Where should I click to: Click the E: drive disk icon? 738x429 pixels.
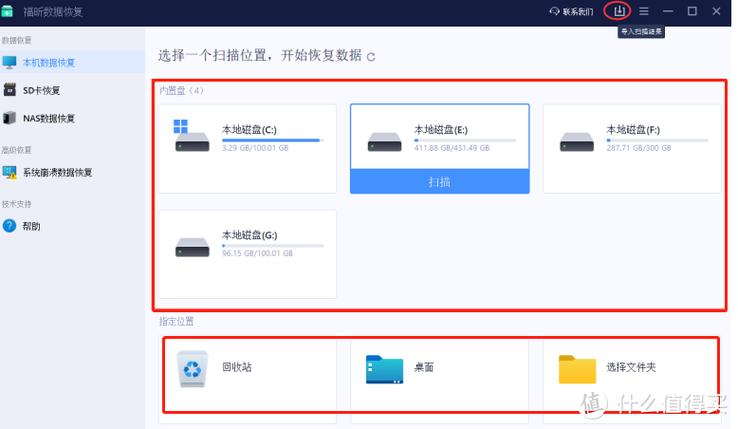coord(385,142)
